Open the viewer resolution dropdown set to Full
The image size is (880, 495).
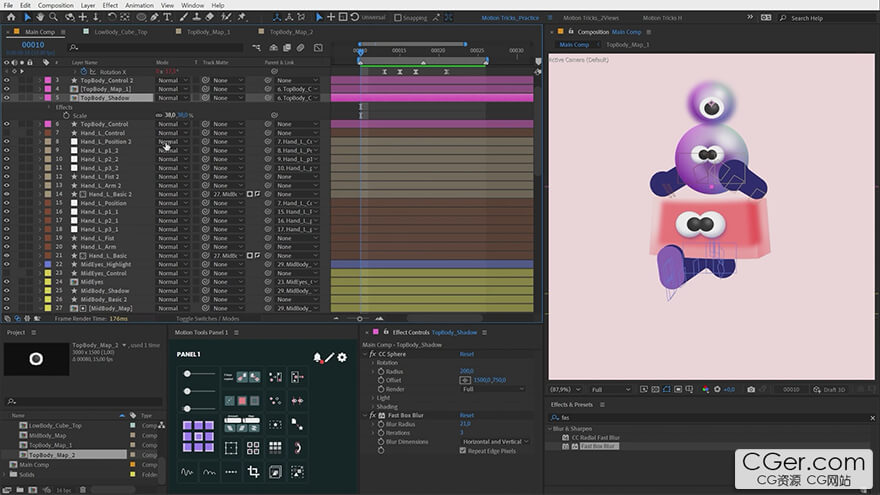tap(610, 389)
